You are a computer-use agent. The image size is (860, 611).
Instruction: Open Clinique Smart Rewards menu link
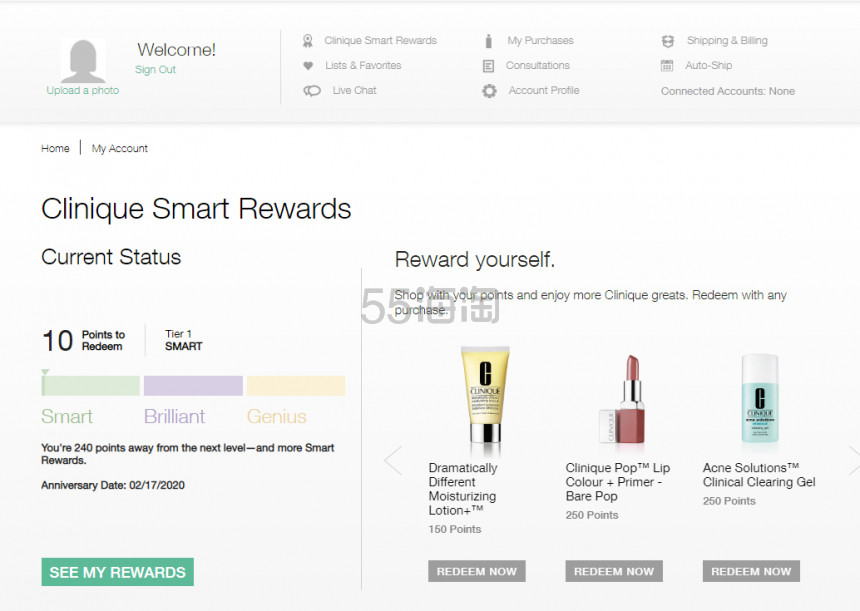pos(380,41)
